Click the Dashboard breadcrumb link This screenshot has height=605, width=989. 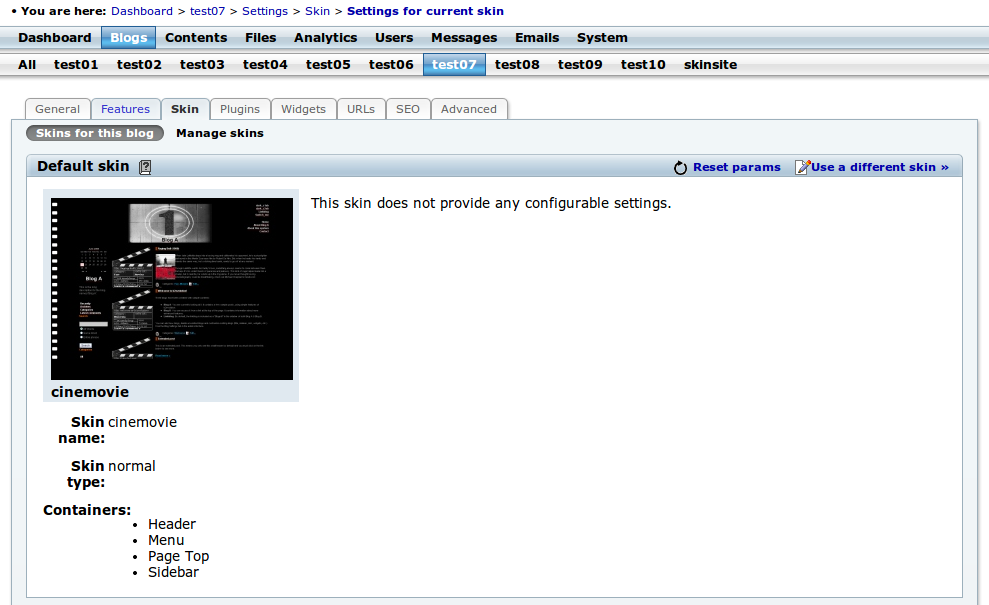point(142,11)
